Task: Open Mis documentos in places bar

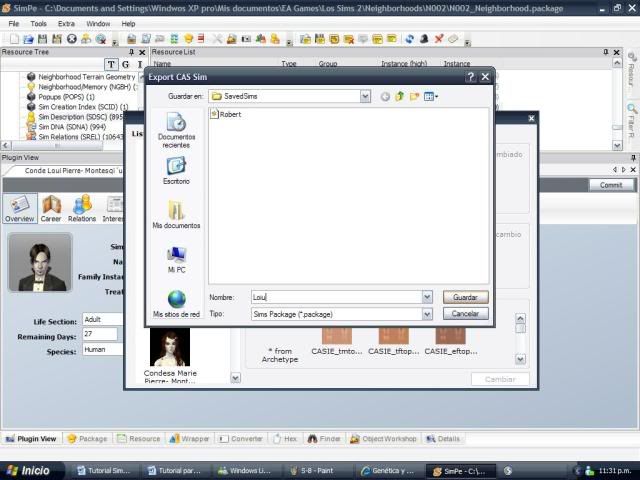Action: [176, 214]
